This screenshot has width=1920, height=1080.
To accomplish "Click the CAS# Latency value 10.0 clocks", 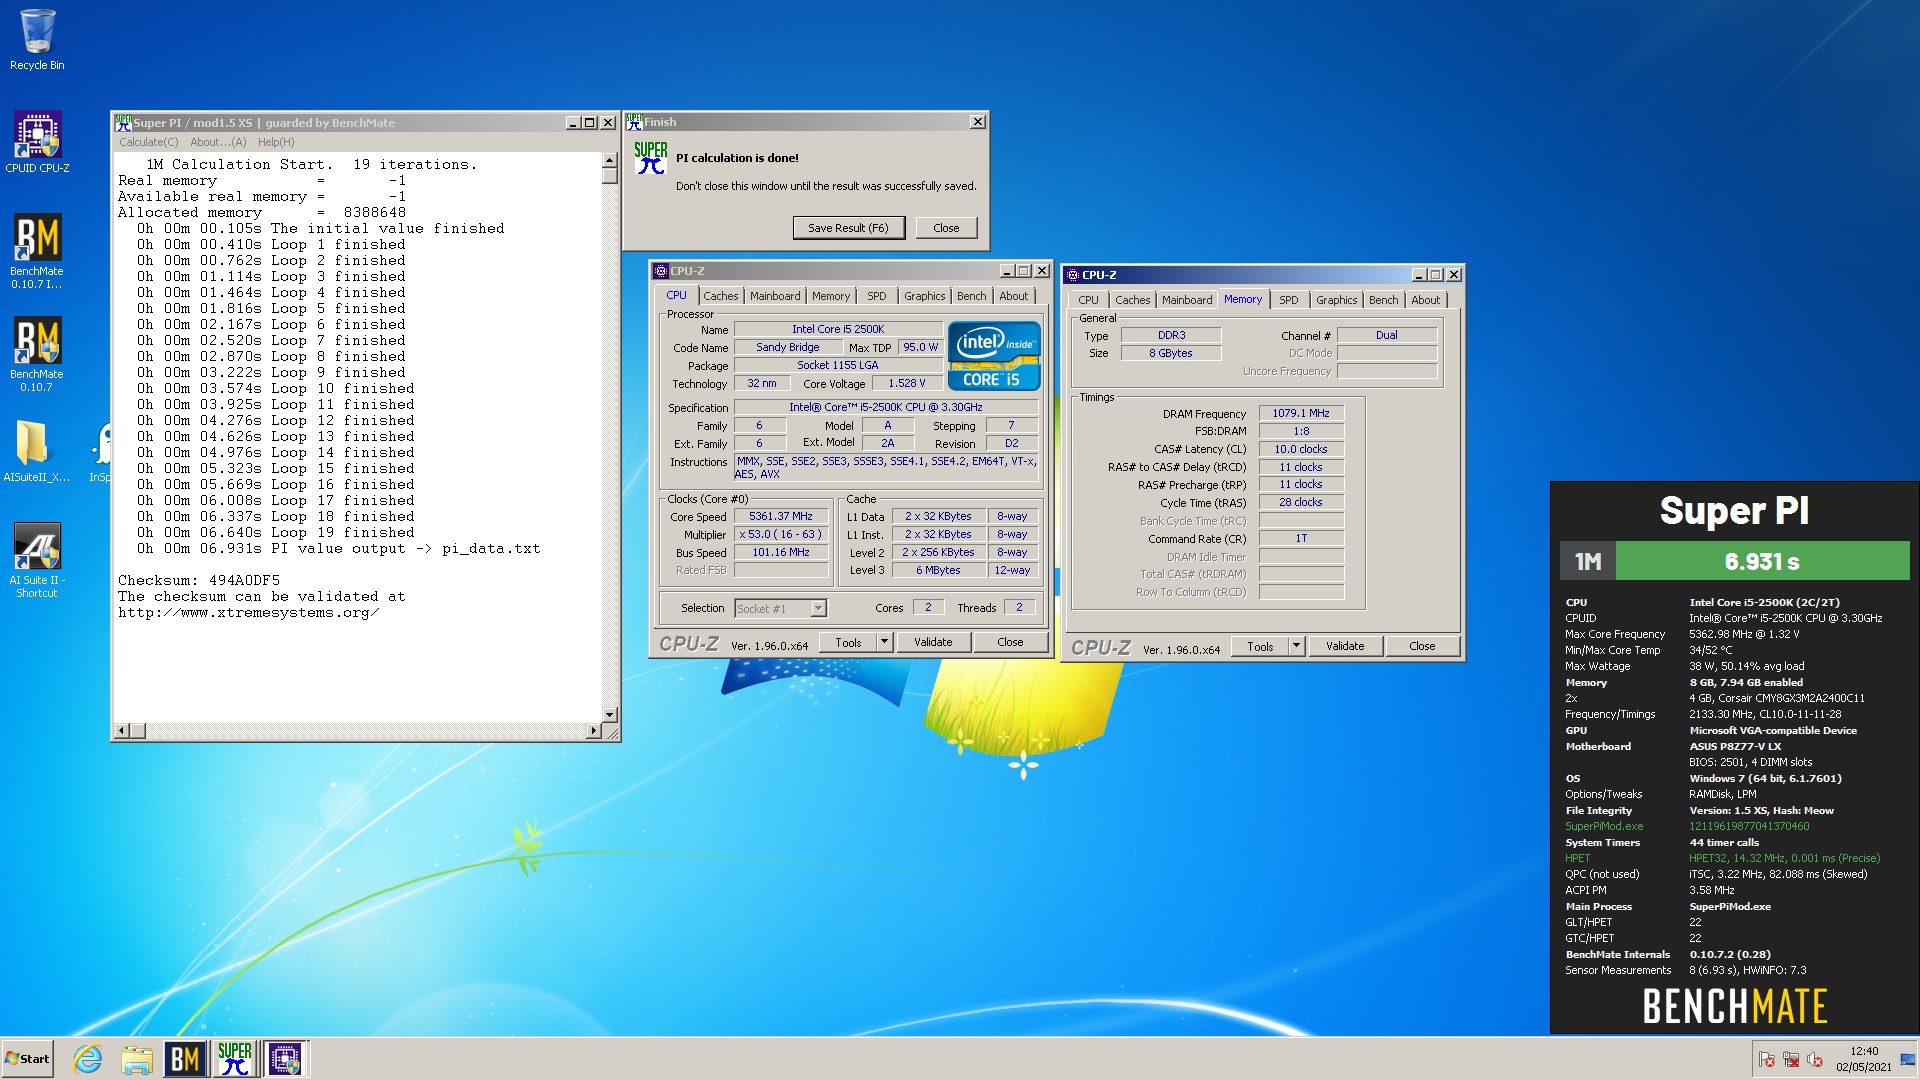I will coord(1301,449).
